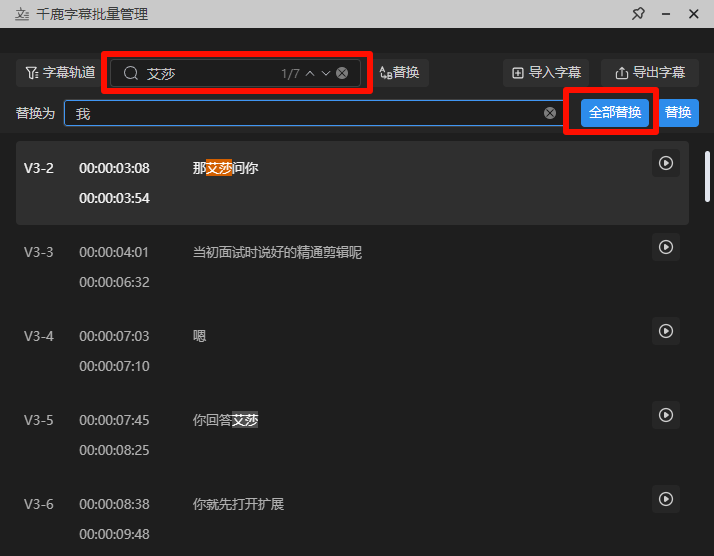
Task: Play subtitle V3-4 preview
Action: pyautogui.click(x=666, y=331)
